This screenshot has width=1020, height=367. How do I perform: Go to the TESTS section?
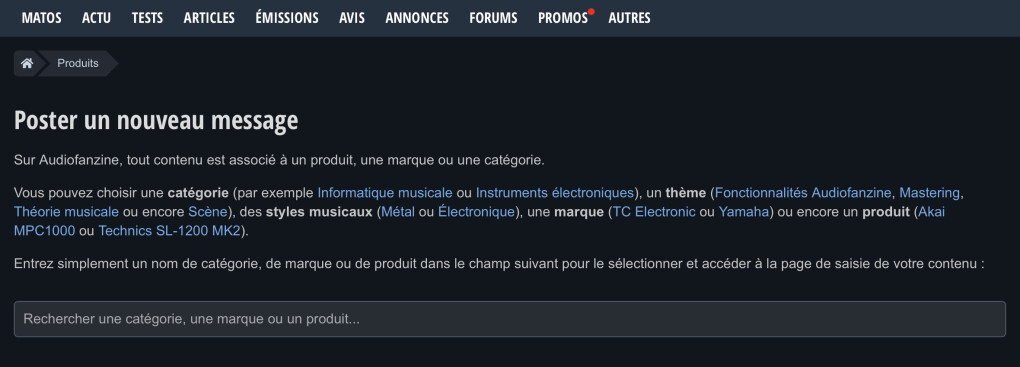click(147, 18)
